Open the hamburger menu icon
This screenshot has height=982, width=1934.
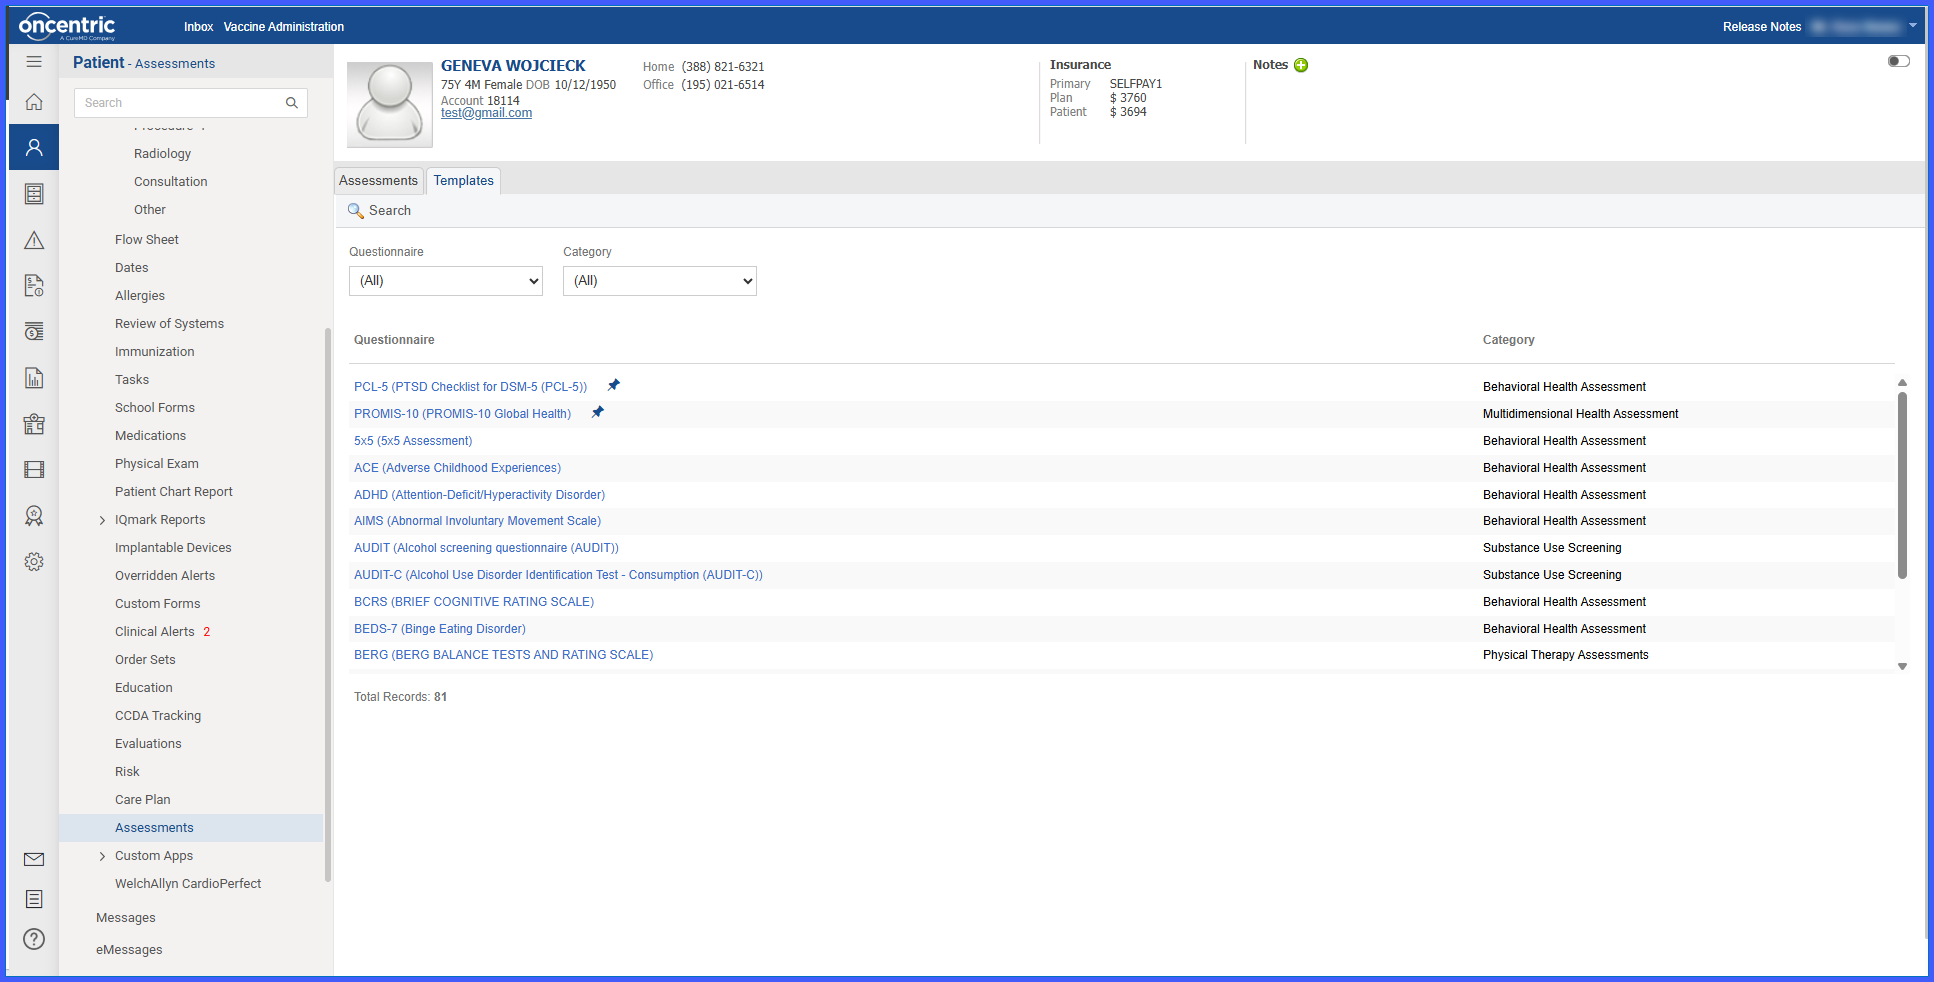click(x=34, y=62)
